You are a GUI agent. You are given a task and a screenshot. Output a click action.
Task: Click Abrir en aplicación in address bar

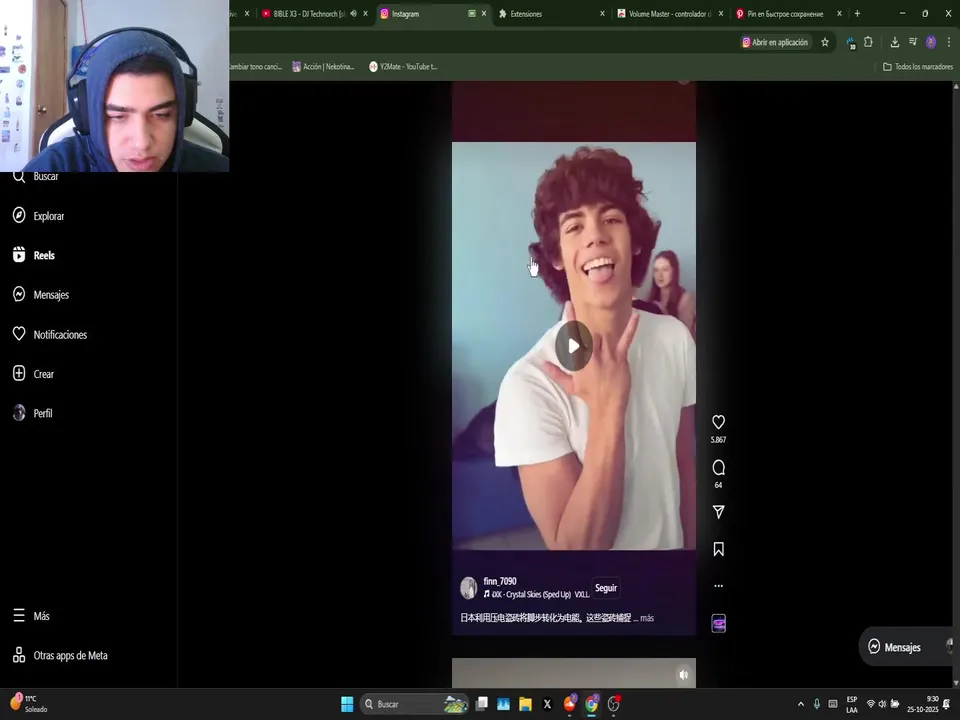pos(775,42)
